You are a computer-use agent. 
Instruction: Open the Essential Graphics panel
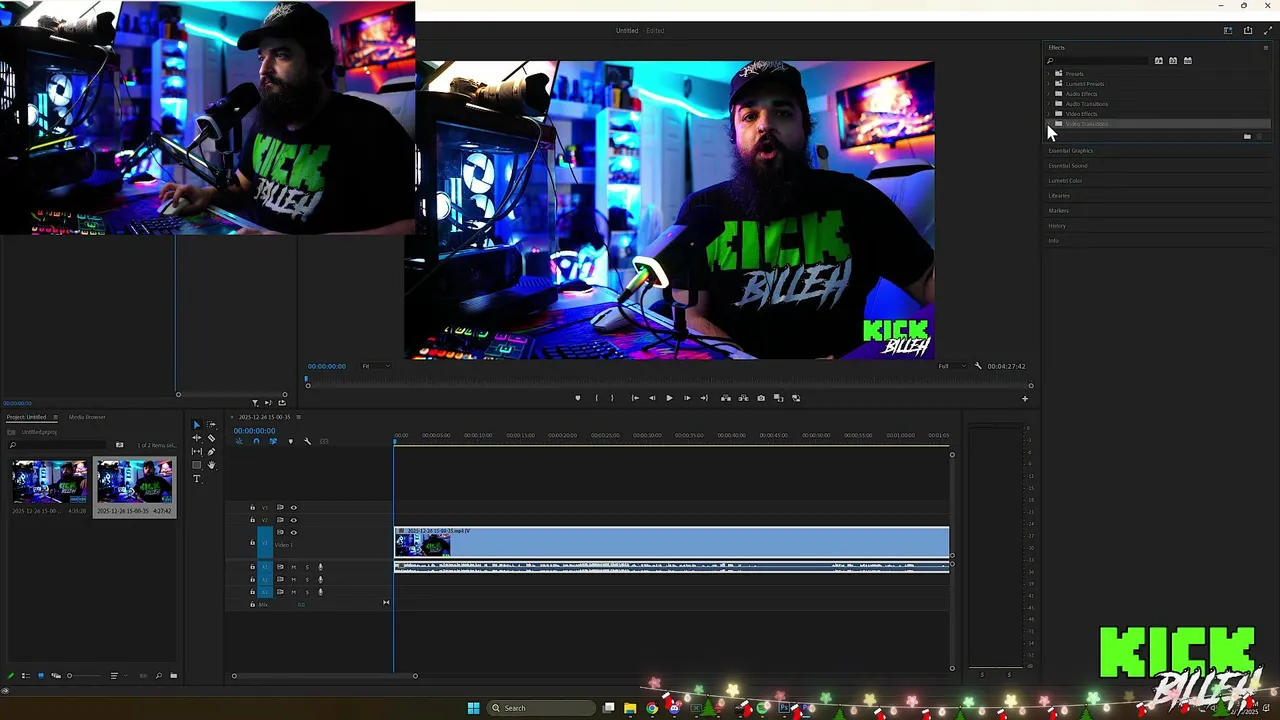(1070, 151)
